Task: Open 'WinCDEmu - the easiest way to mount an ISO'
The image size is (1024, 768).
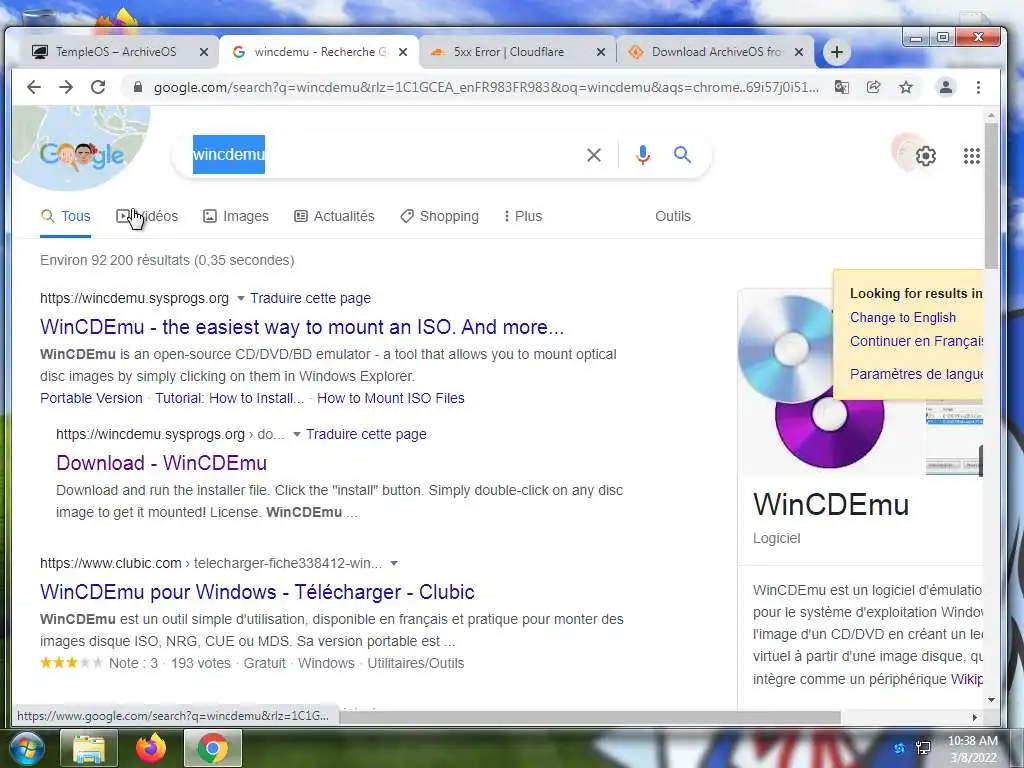Action: 302,327
